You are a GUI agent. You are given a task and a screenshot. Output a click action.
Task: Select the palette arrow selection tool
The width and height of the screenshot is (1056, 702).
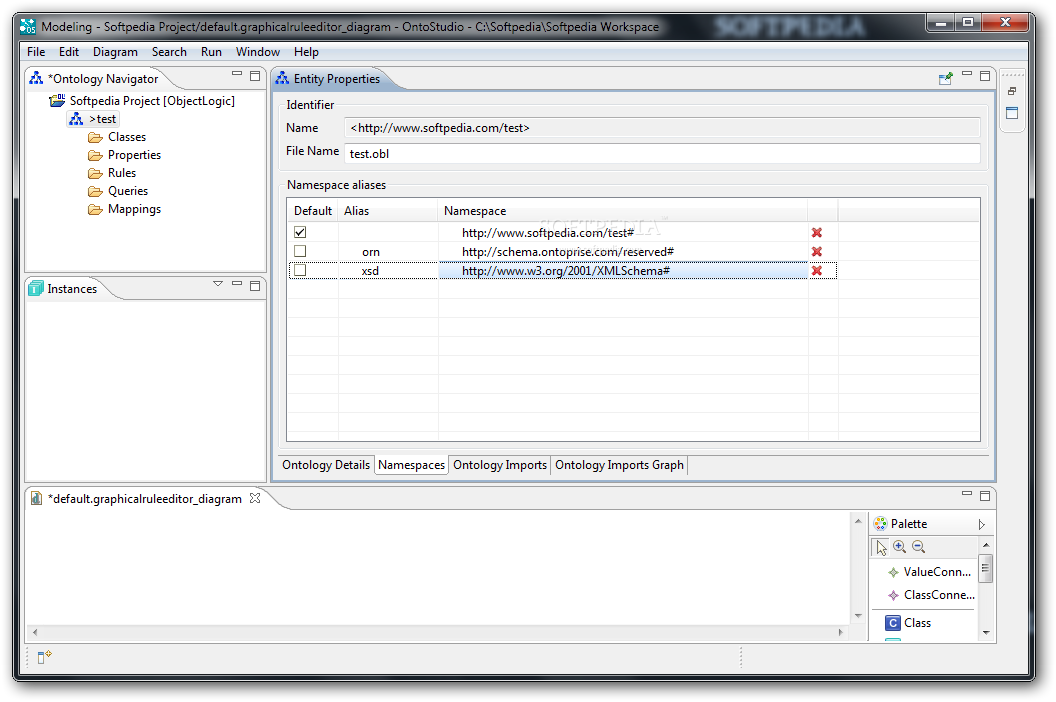tap(882, 547)
